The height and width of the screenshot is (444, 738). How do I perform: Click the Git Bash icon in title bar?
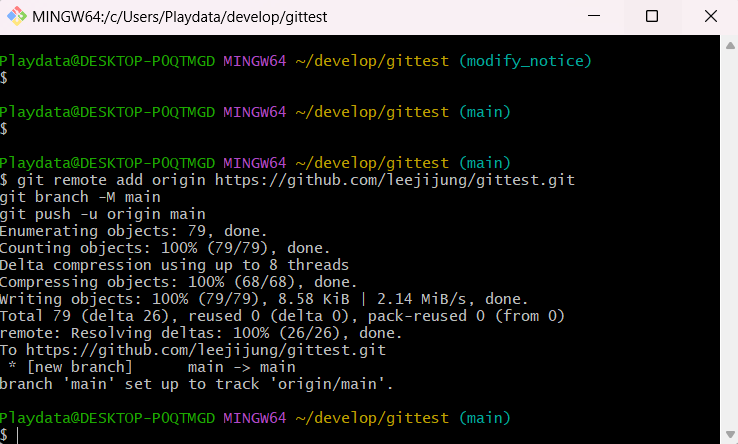(16, 16)
